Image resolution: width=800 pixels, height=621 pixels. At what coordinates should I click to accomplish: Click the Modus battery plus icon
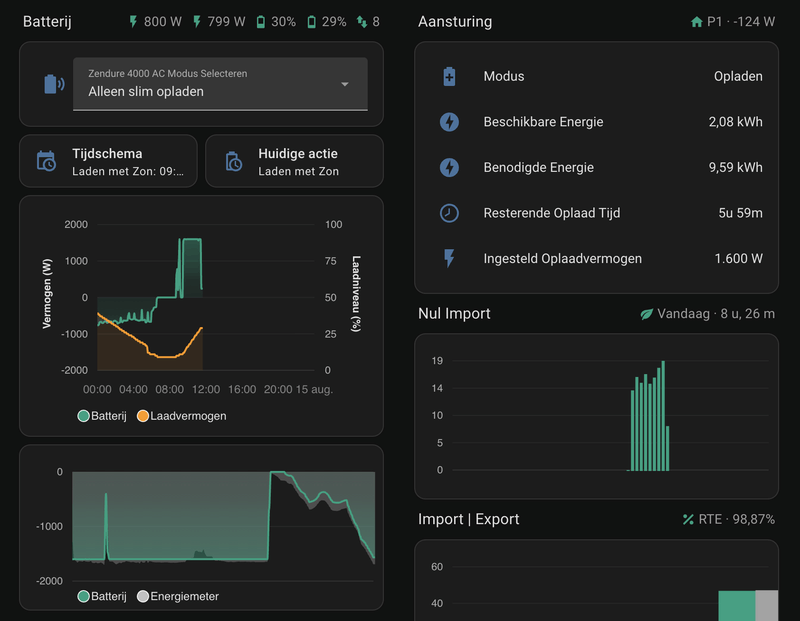[449, 77]
